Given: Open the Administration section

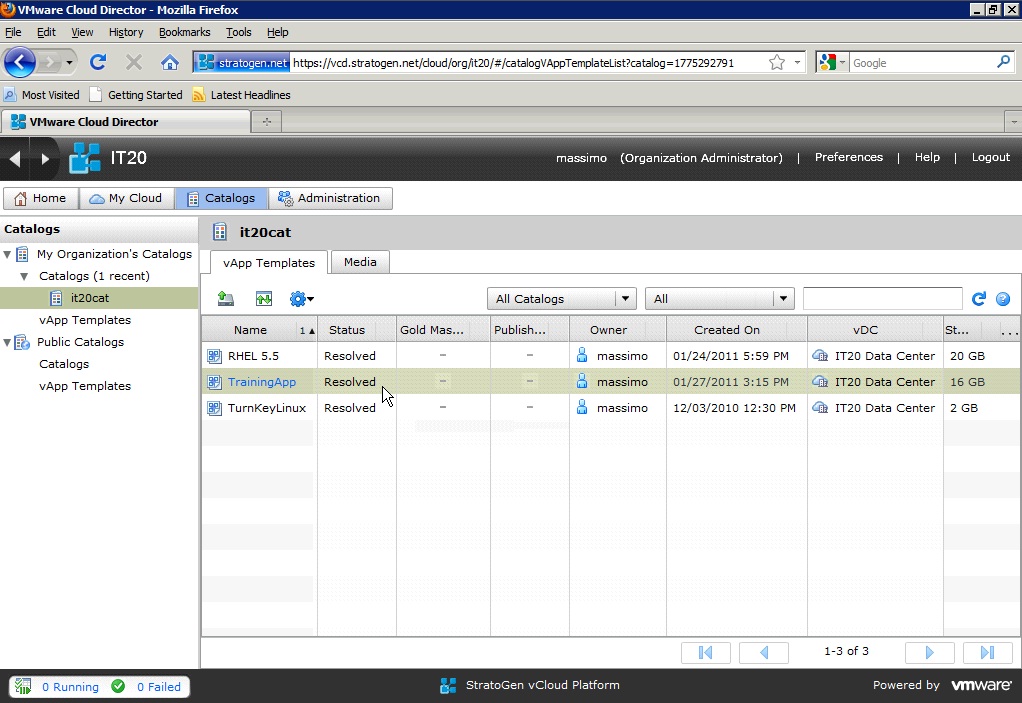Looking at the screenshot, I should coord(330,198).
